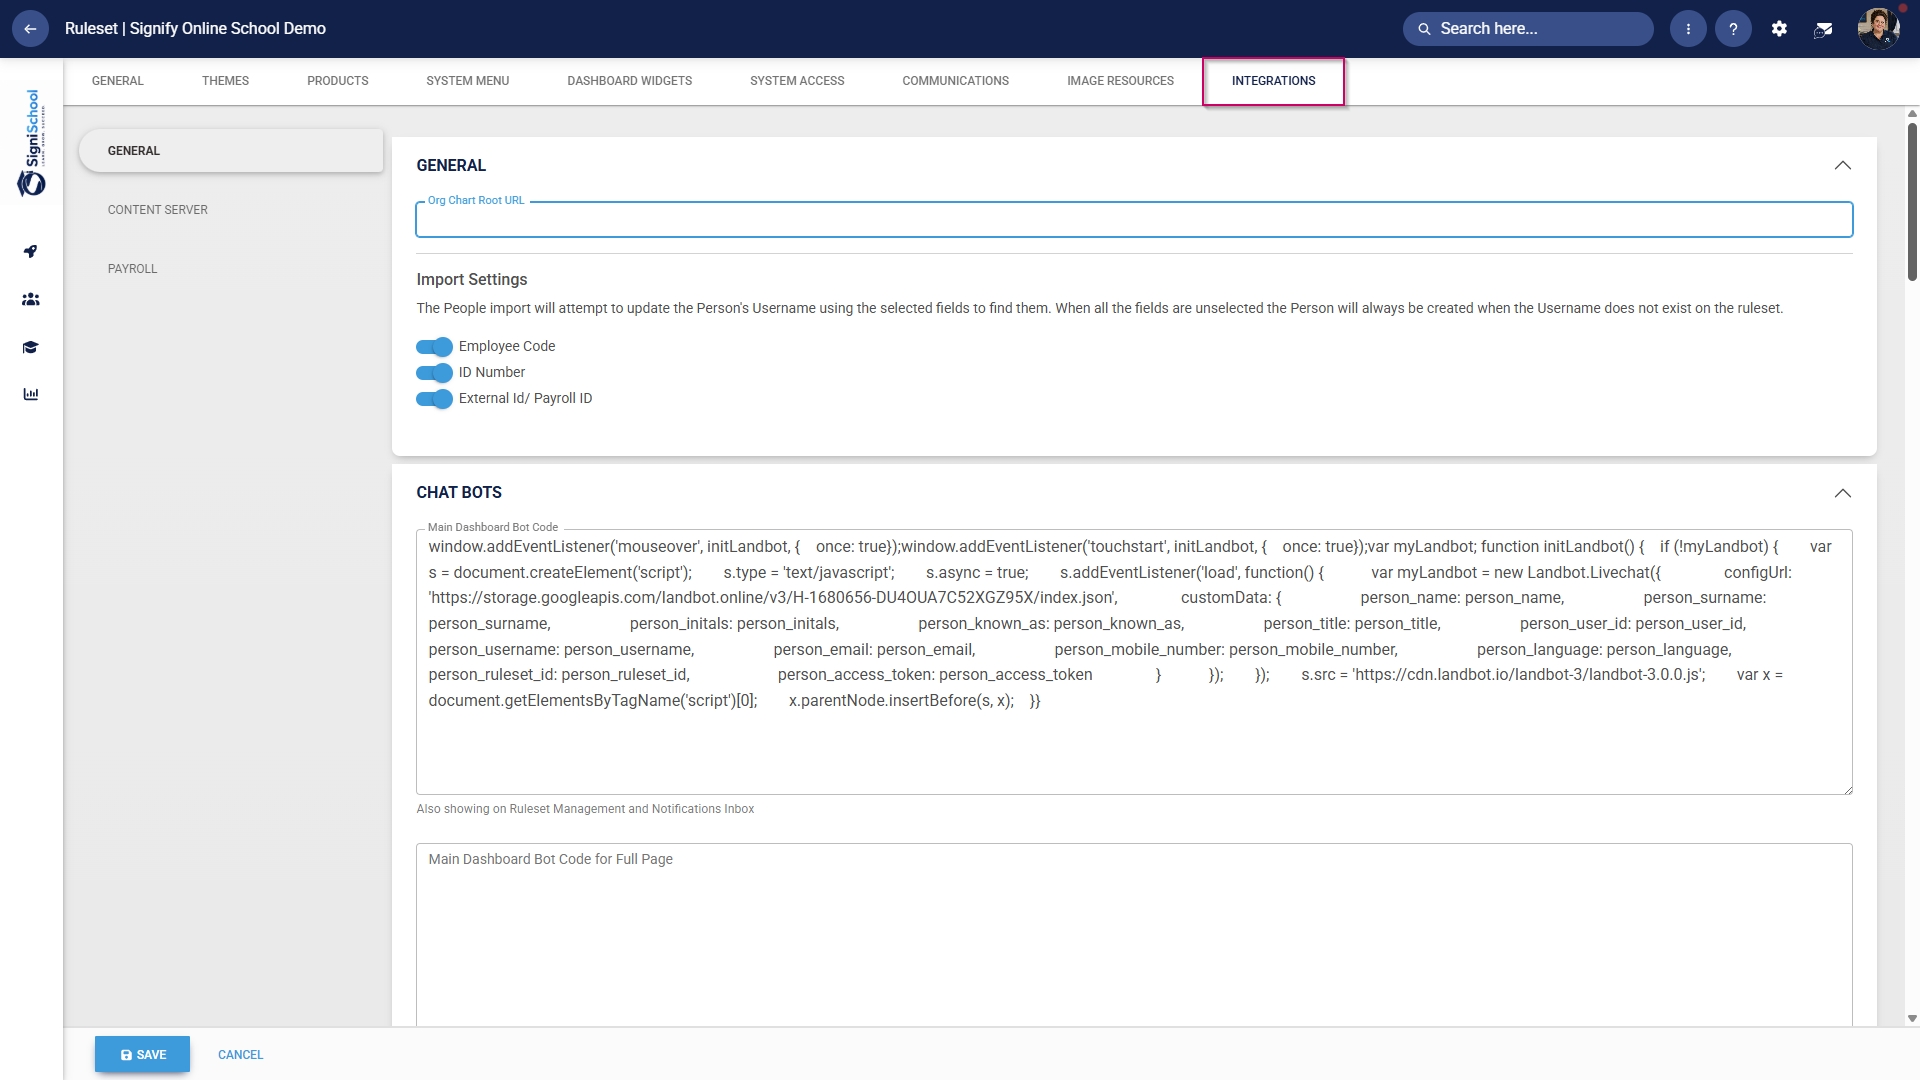Open the rocket launch sidebar icon
Viewport: 1920px width, 1080px height.
(31, 252)
